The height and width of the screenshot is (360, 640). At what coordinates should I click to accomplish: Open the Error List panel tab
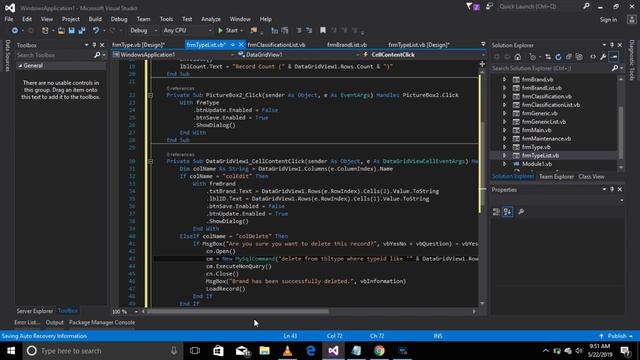[x=27, y=322]
